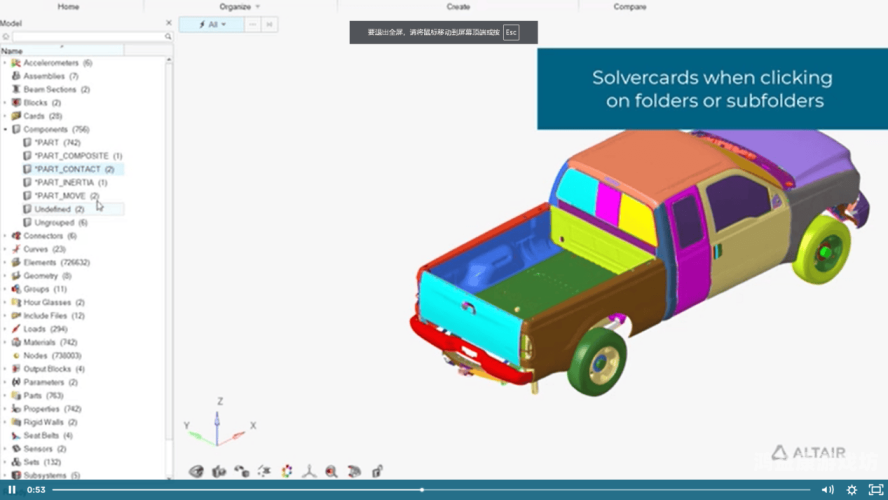Select the Sets (132) row

tap(36, 462)
